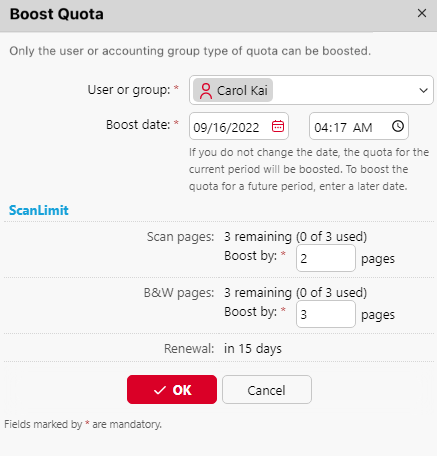Confirm with the OK button
The image size is (437, 456).
pyautogui.click(x=172, y=390)
